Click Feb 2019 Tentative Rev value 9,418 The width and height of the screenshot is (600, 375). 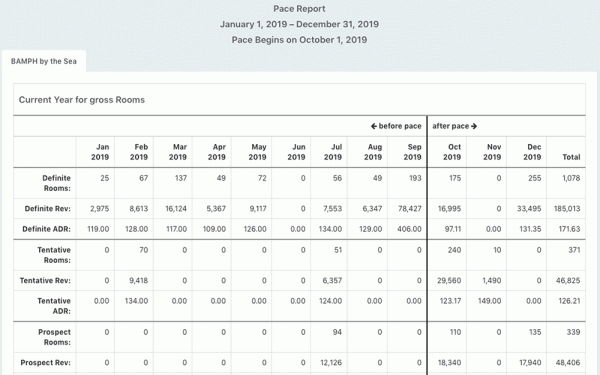pyautogui.click(x=139, y=280)
